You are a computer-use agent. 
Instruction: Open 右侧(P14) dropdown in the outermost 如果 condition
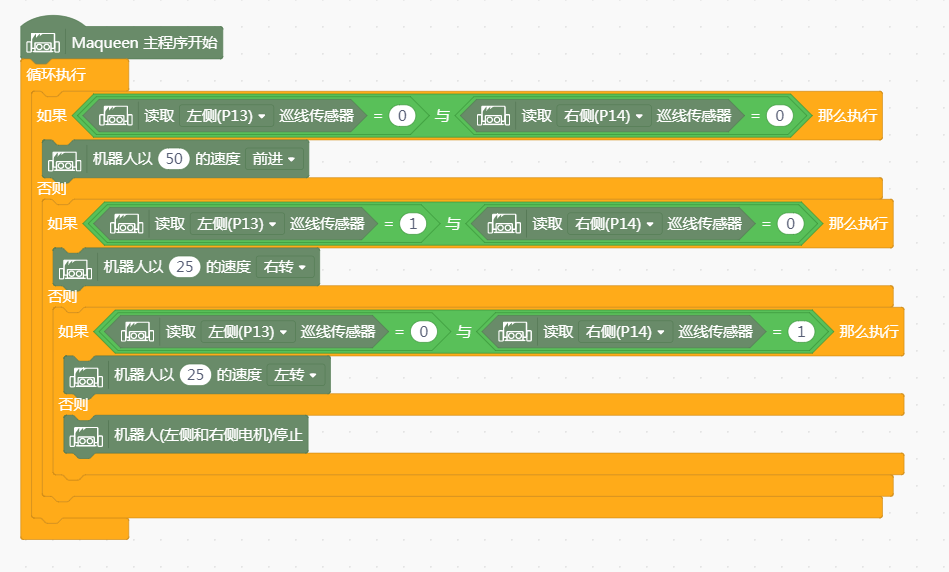click(603, 116)
